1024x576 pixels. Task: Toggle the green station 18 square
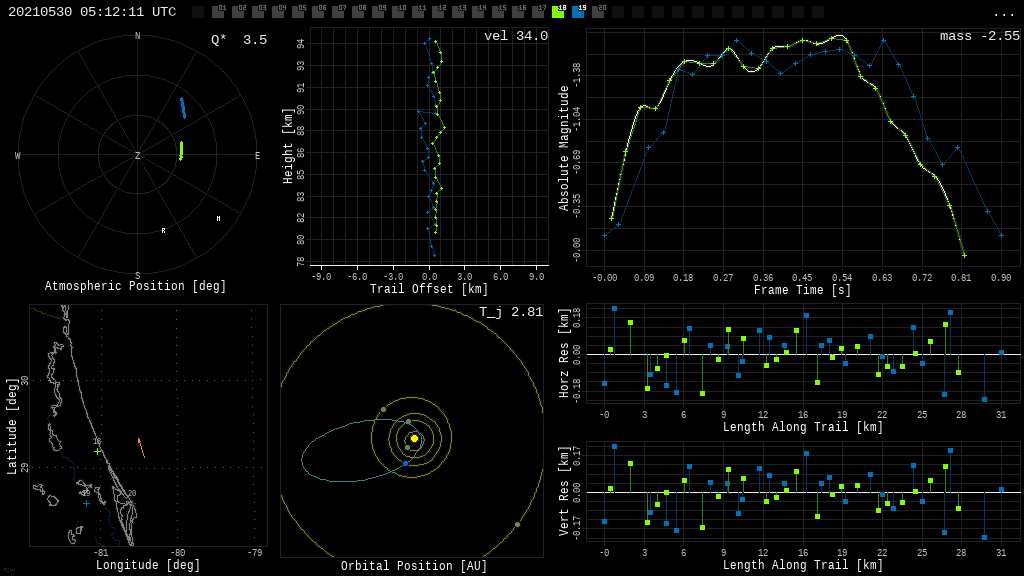click(x=558, y=12)
